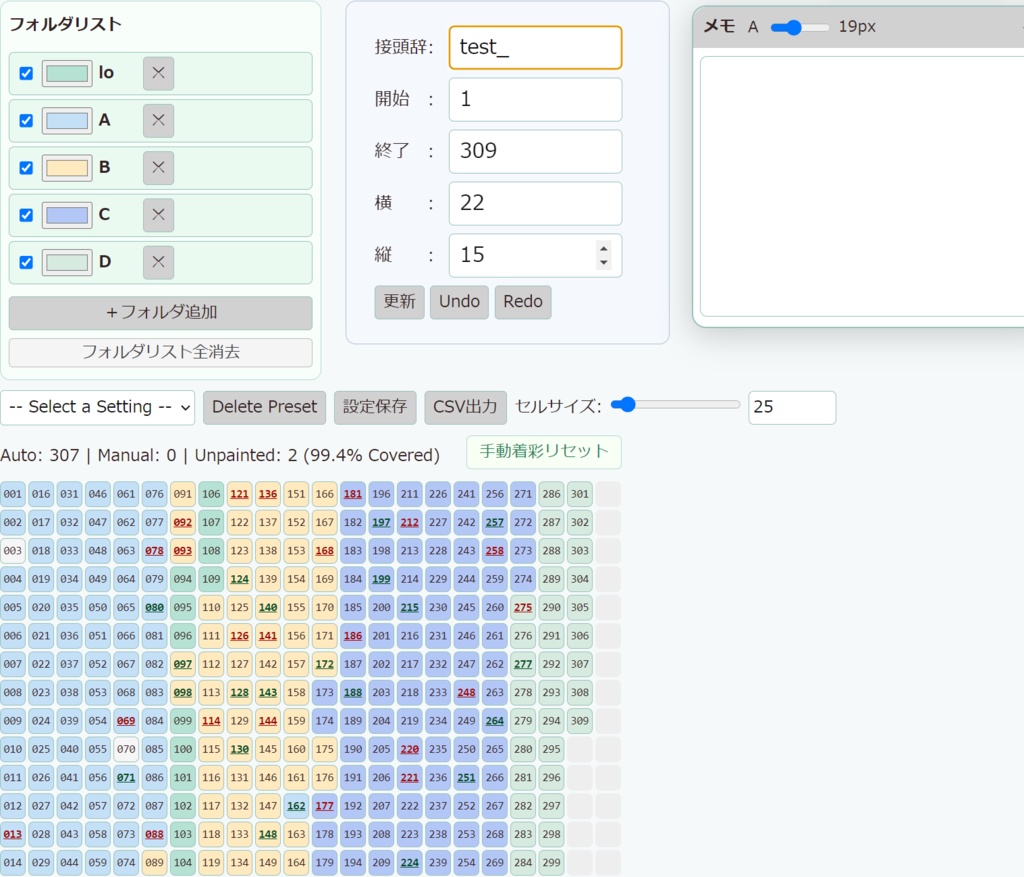The width and height of the screenshot is (1024, 877).
Task: Open the Io folder color swatch
Action: coord(67,73)
